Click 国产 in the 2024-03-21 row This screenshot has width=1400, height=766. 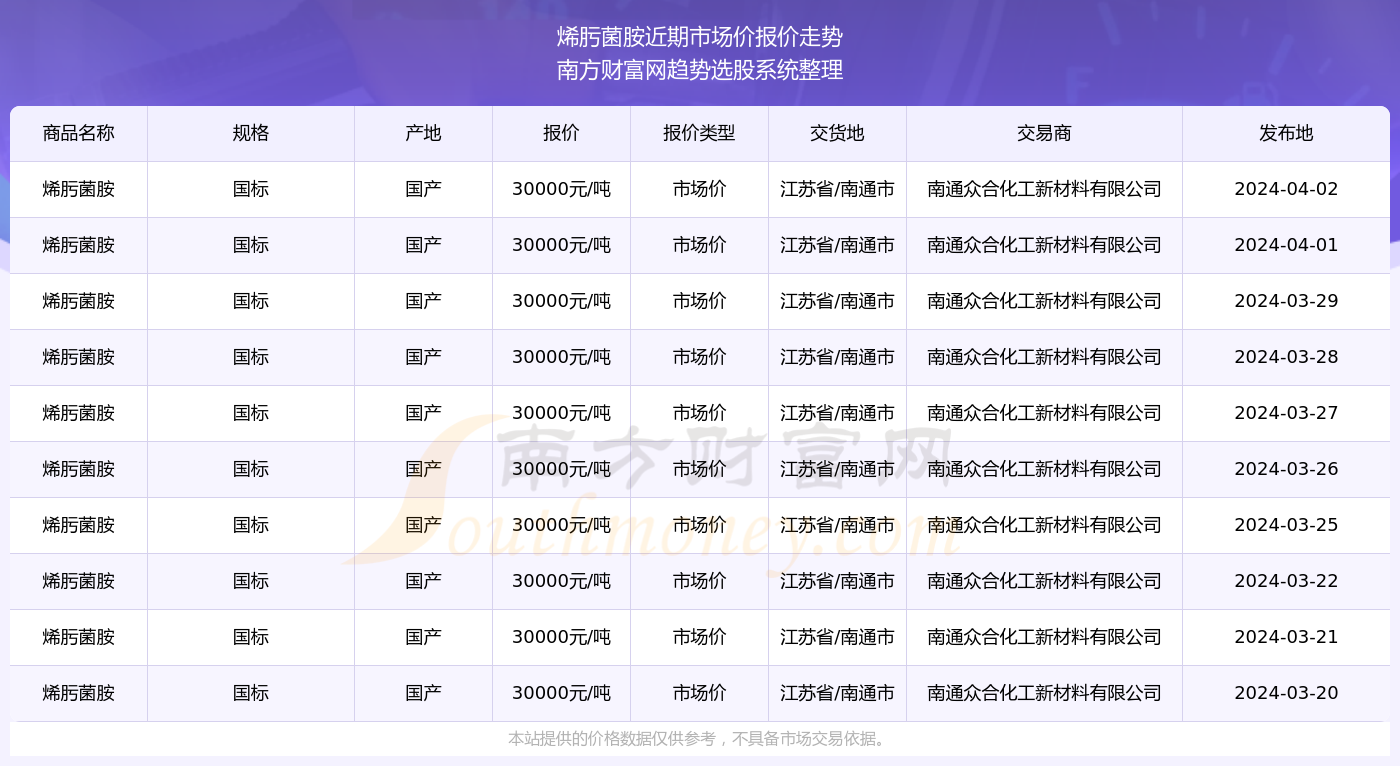(x=423, y=637)
